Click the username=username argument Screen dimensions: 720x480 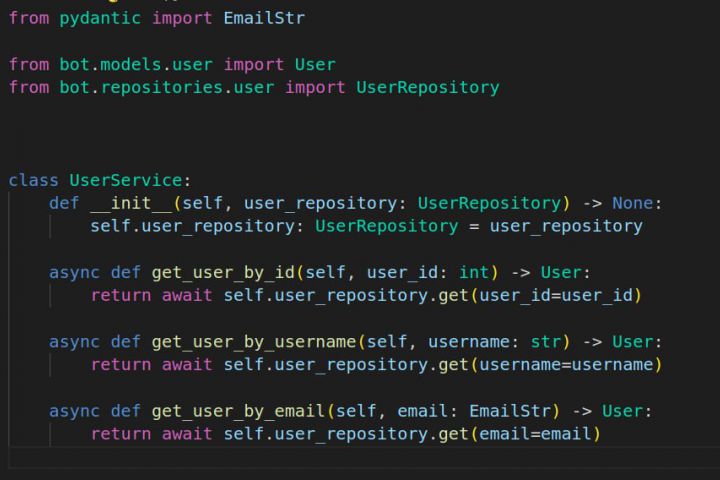point(565,365)
